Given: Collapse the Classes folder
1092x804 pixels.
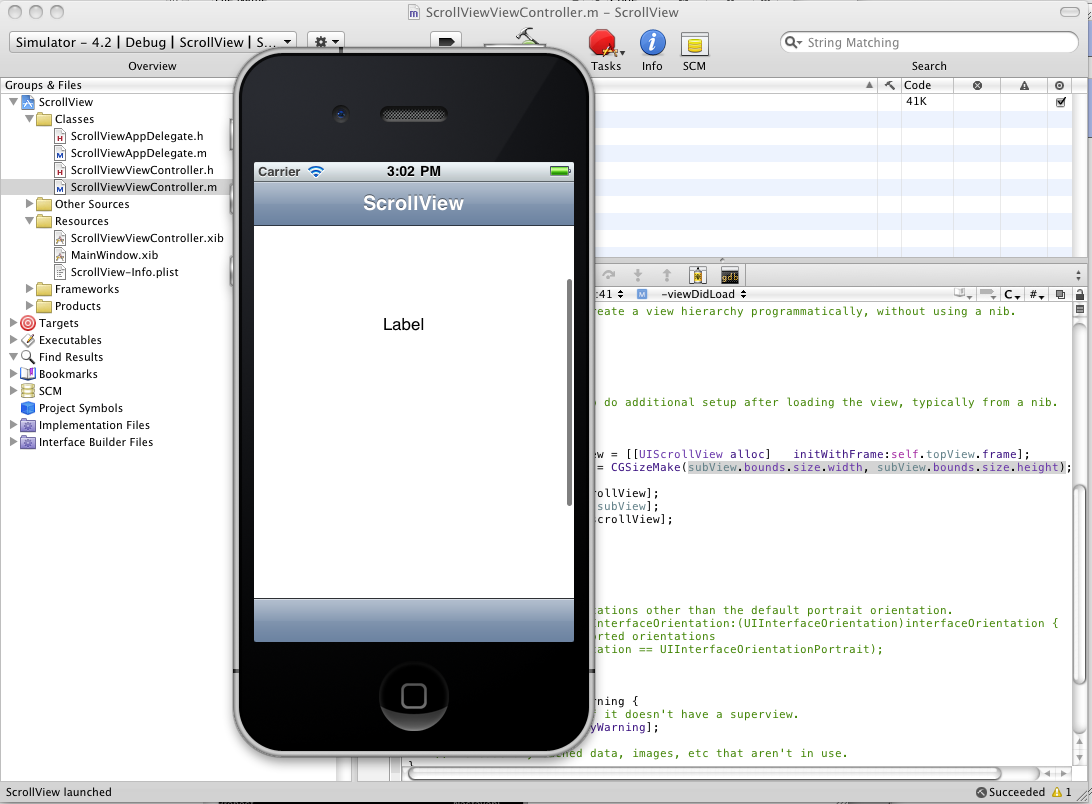Looking at the screenshot, I should tap(29, 119).
